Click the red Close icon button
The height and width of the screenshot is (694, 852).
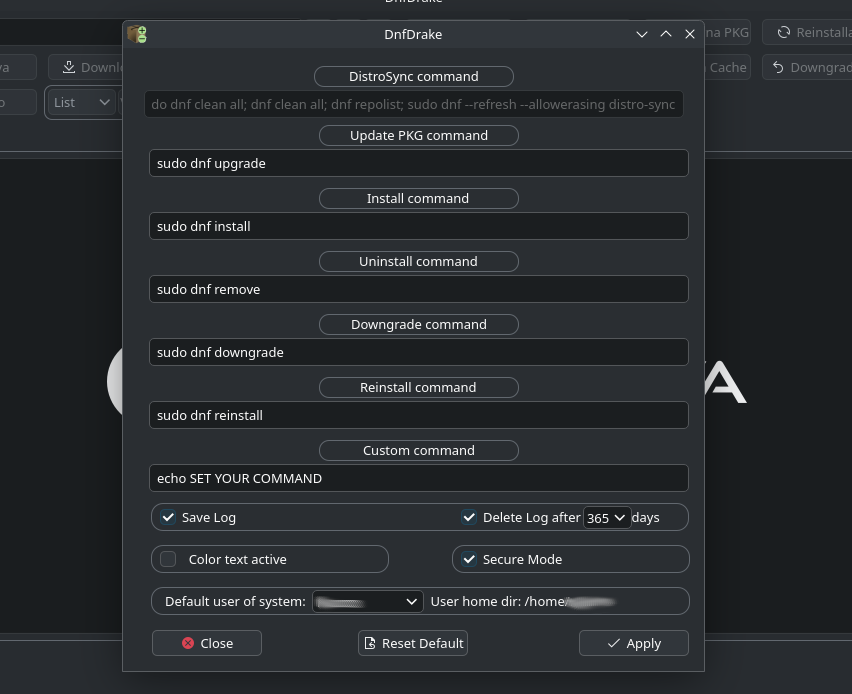click(188, 643)
